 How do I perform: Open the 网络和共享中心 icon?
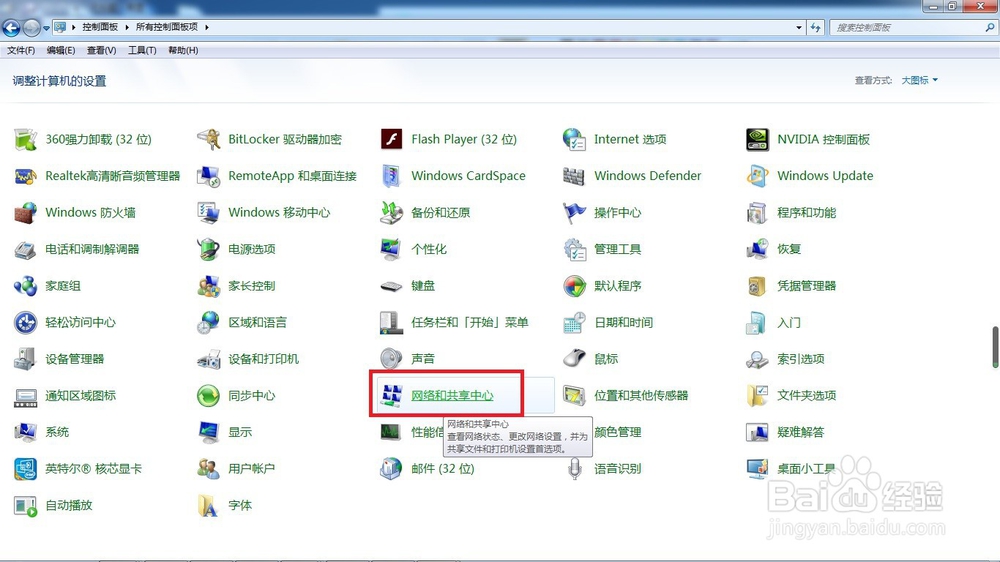tap(391, 396)
